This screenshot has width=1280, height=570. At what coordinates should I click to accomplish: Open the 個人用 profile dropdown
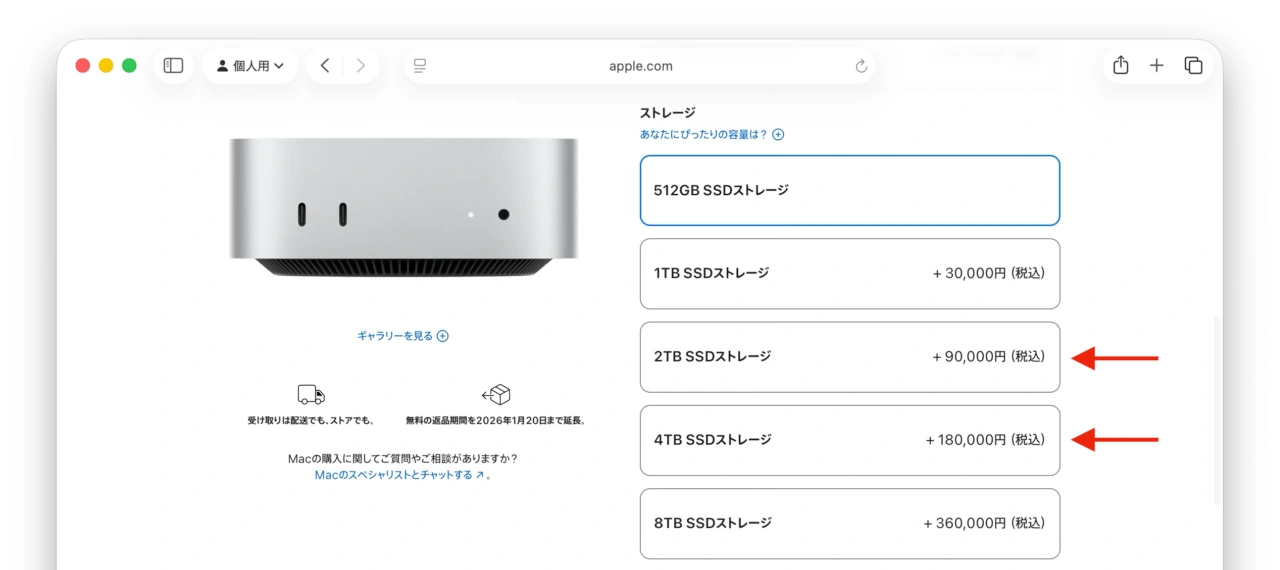click(250, 66)
